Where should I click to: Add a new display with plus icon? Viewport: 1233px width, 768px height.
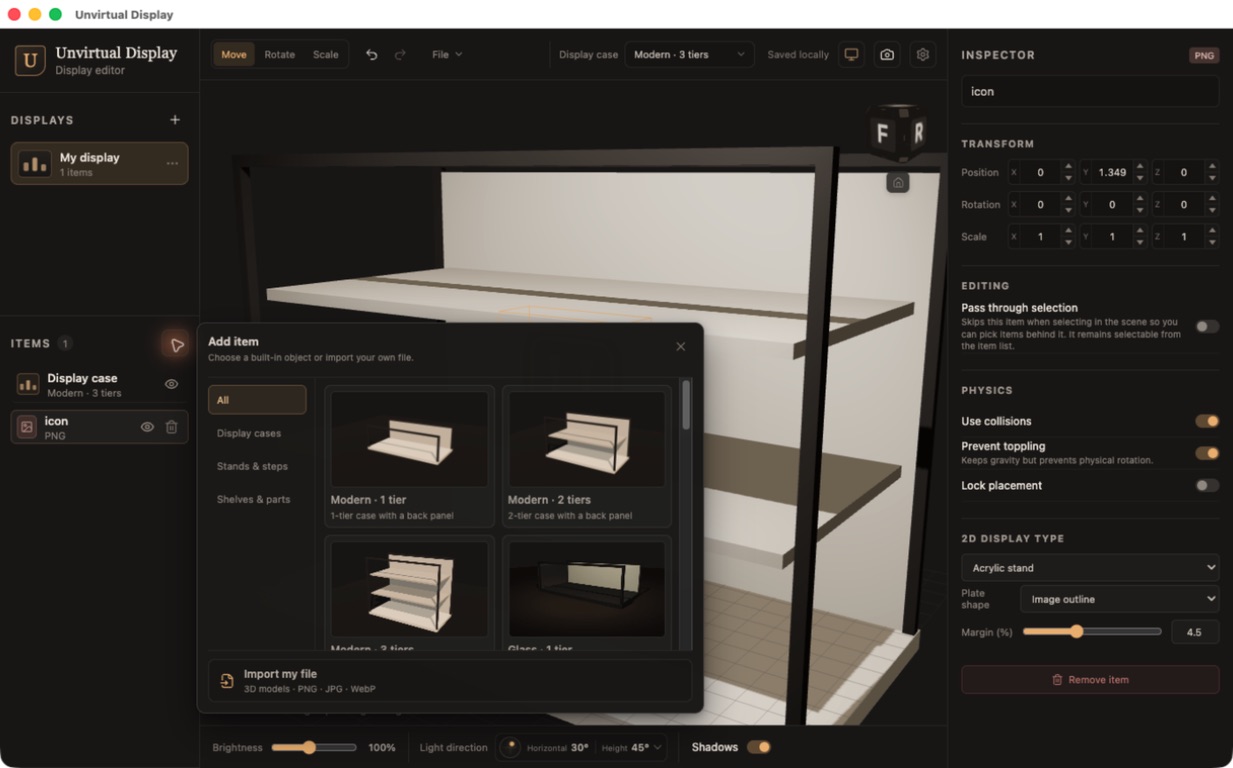[175, 120]
